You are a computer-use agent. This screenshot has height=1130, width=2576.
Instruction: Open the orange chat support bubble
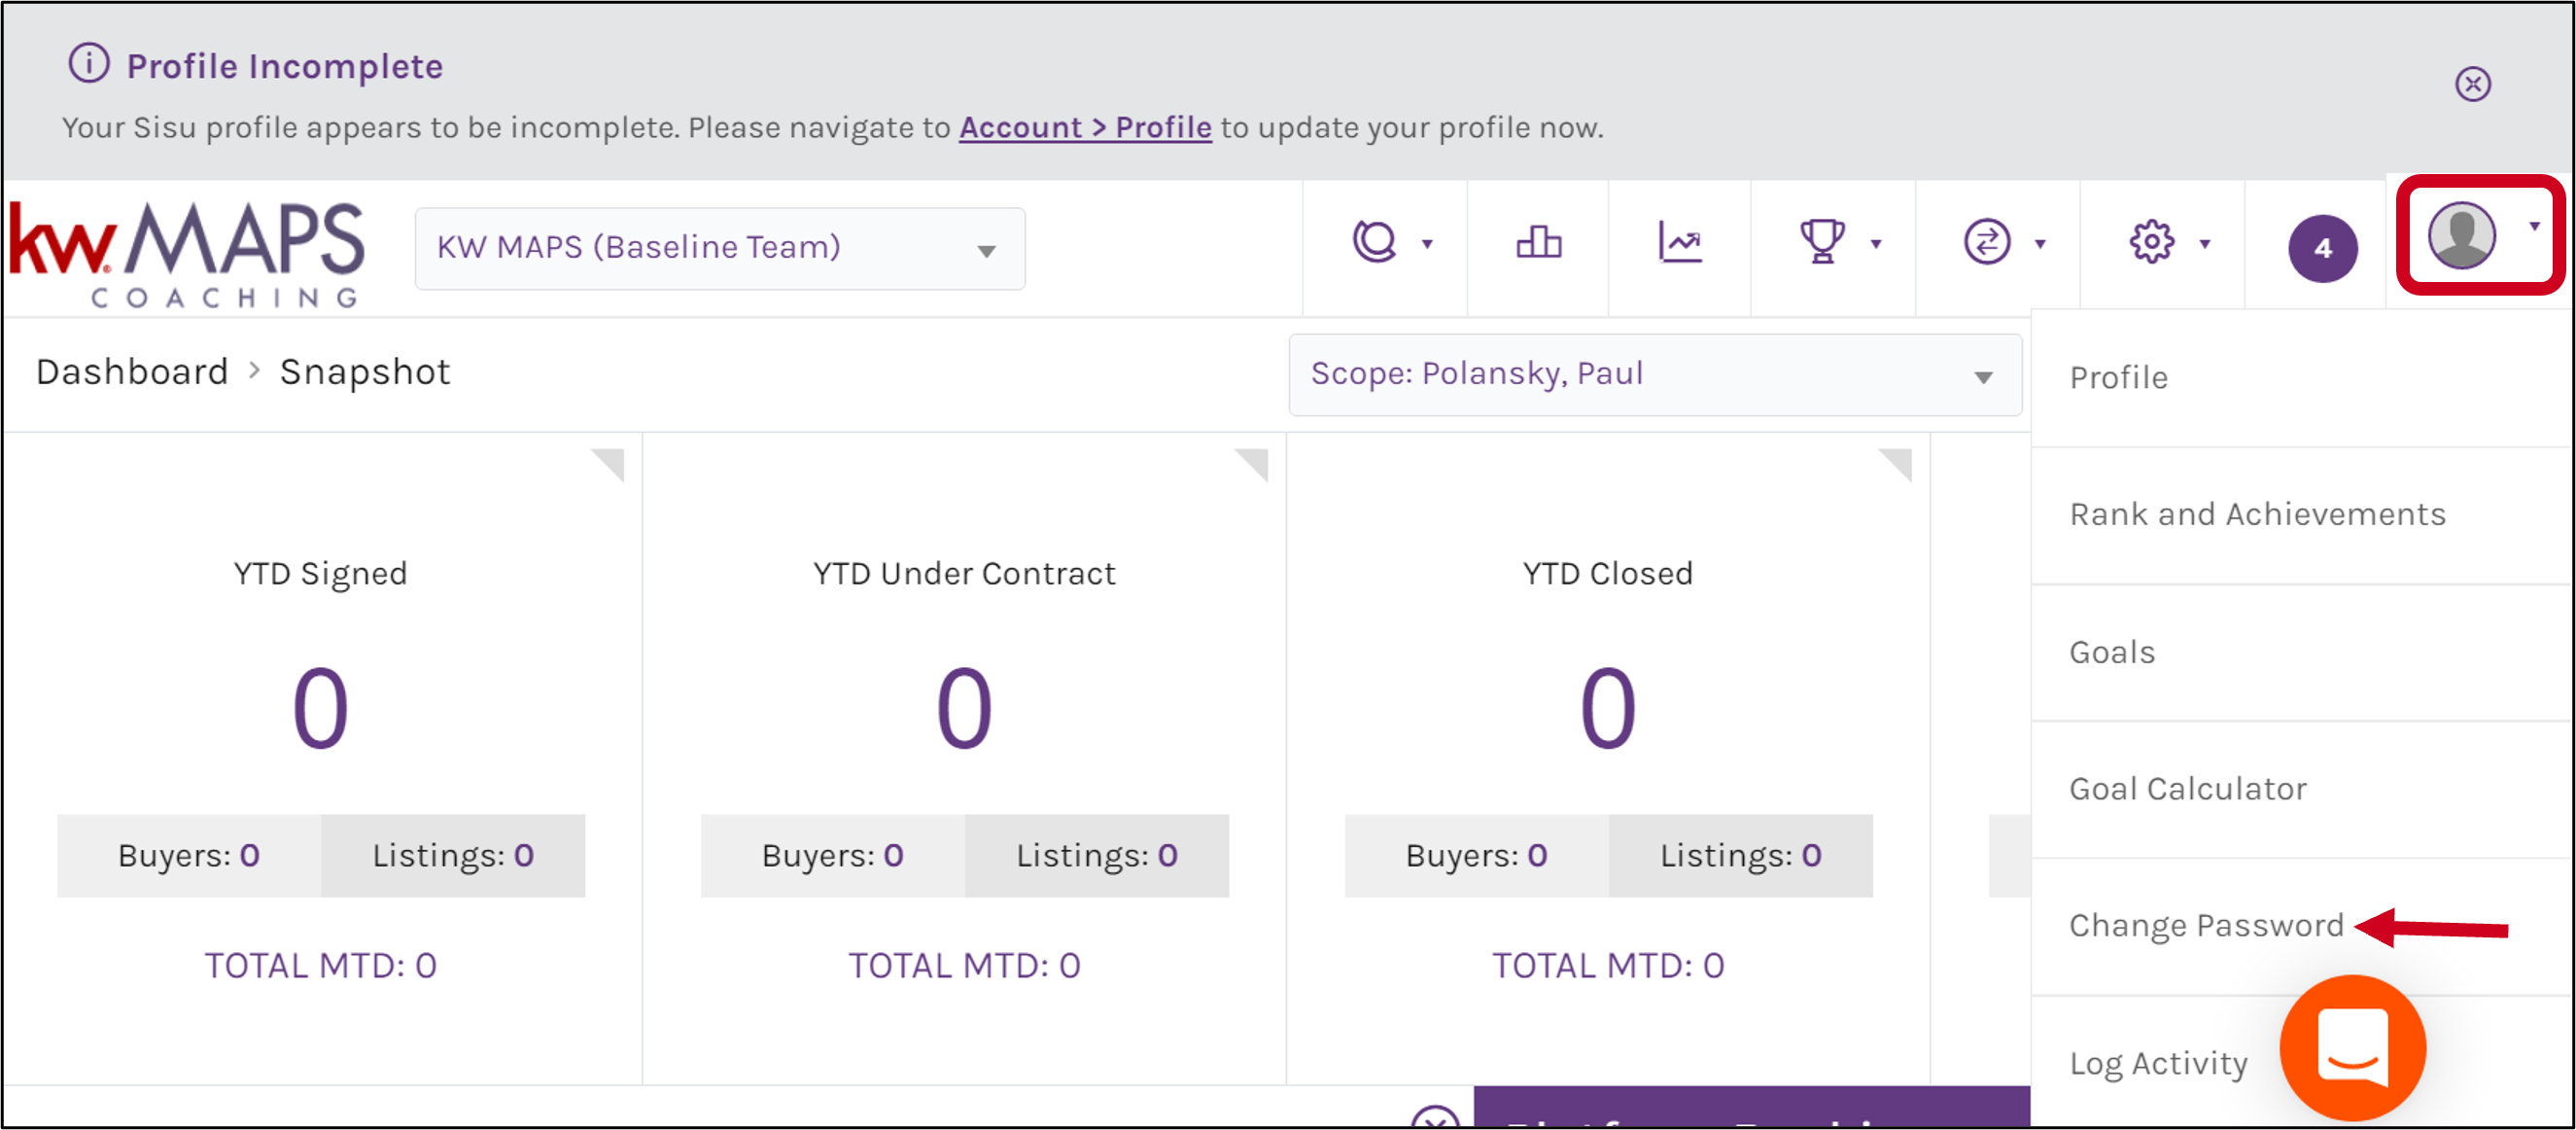pos(2352,1048)
